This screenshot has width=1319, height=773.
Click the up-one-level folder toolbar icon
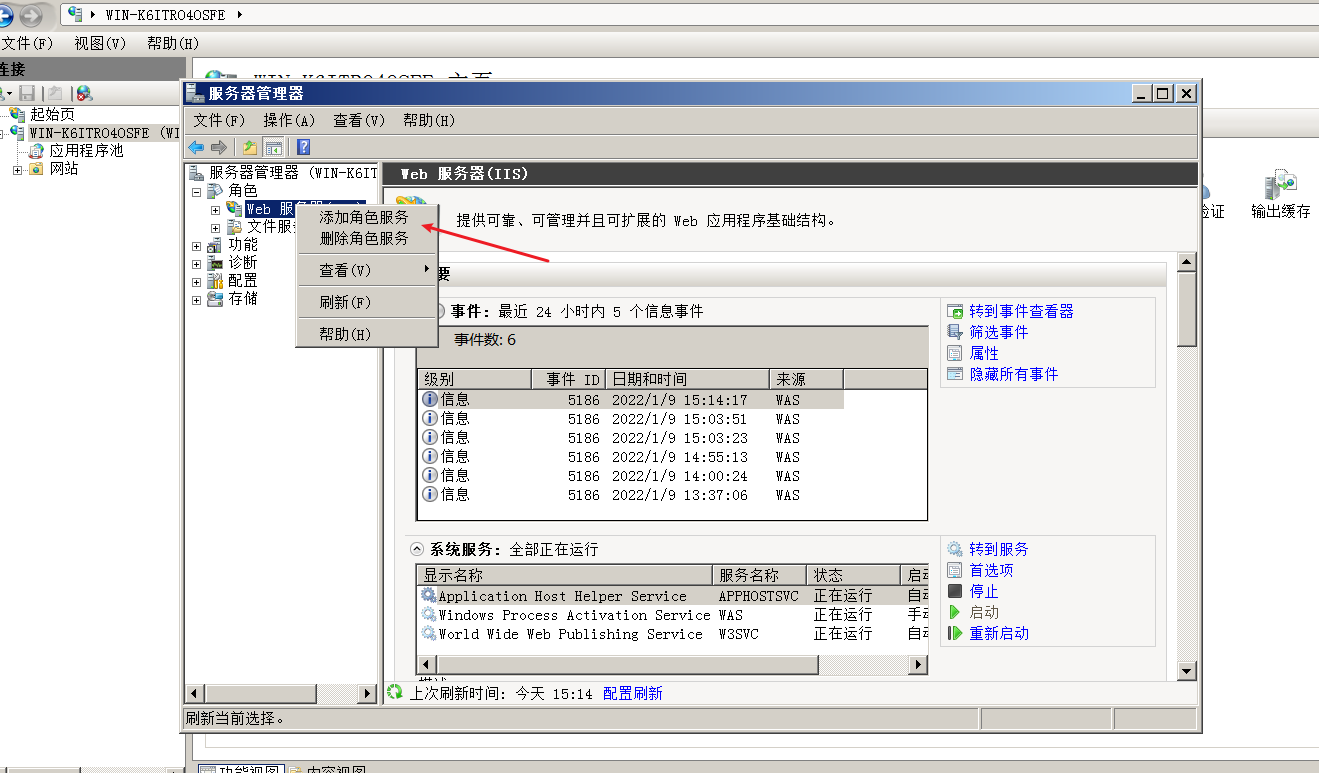pyautogui.click(x=250, y=147)
